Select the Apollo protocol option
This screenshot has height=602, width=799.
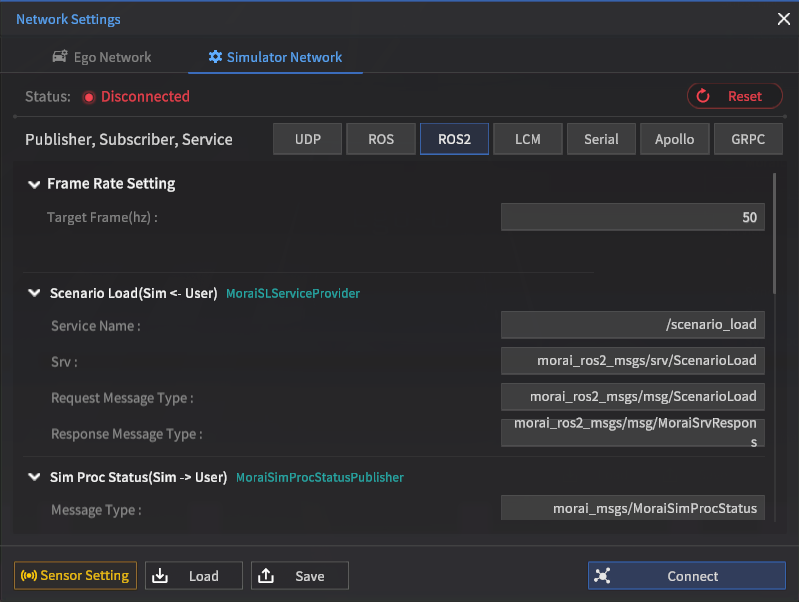675,139
